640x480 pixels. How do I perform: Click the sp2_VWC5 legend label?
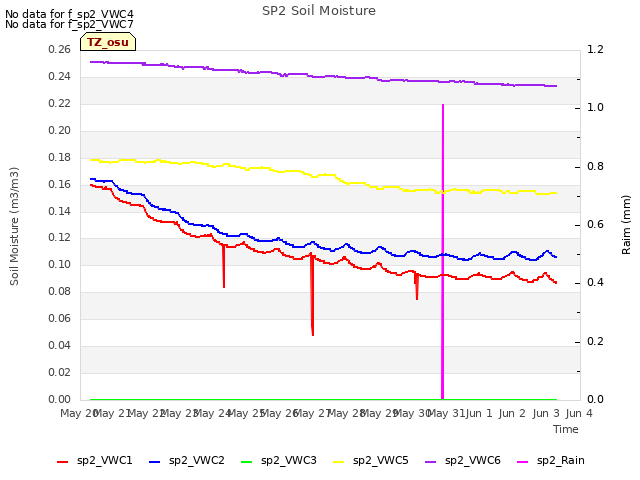coord(380,460)
